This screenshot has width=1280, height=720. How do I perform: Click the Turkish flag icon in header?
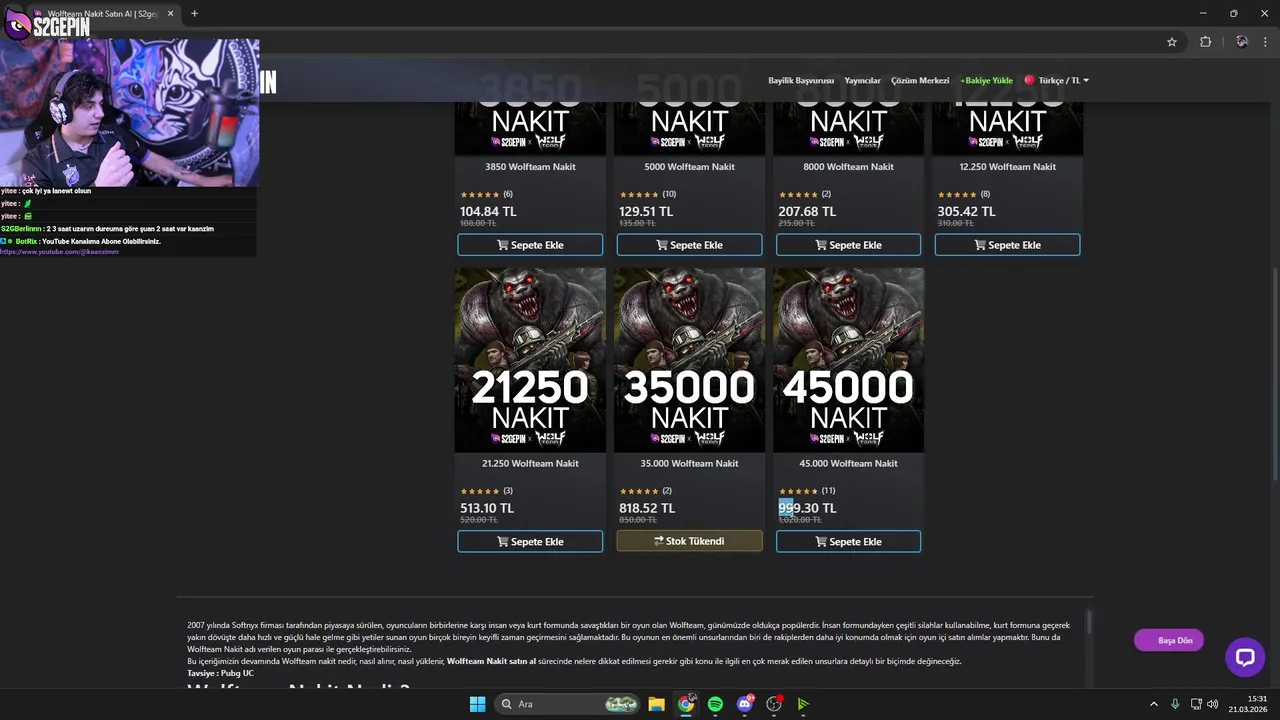tap(1029, 80)
